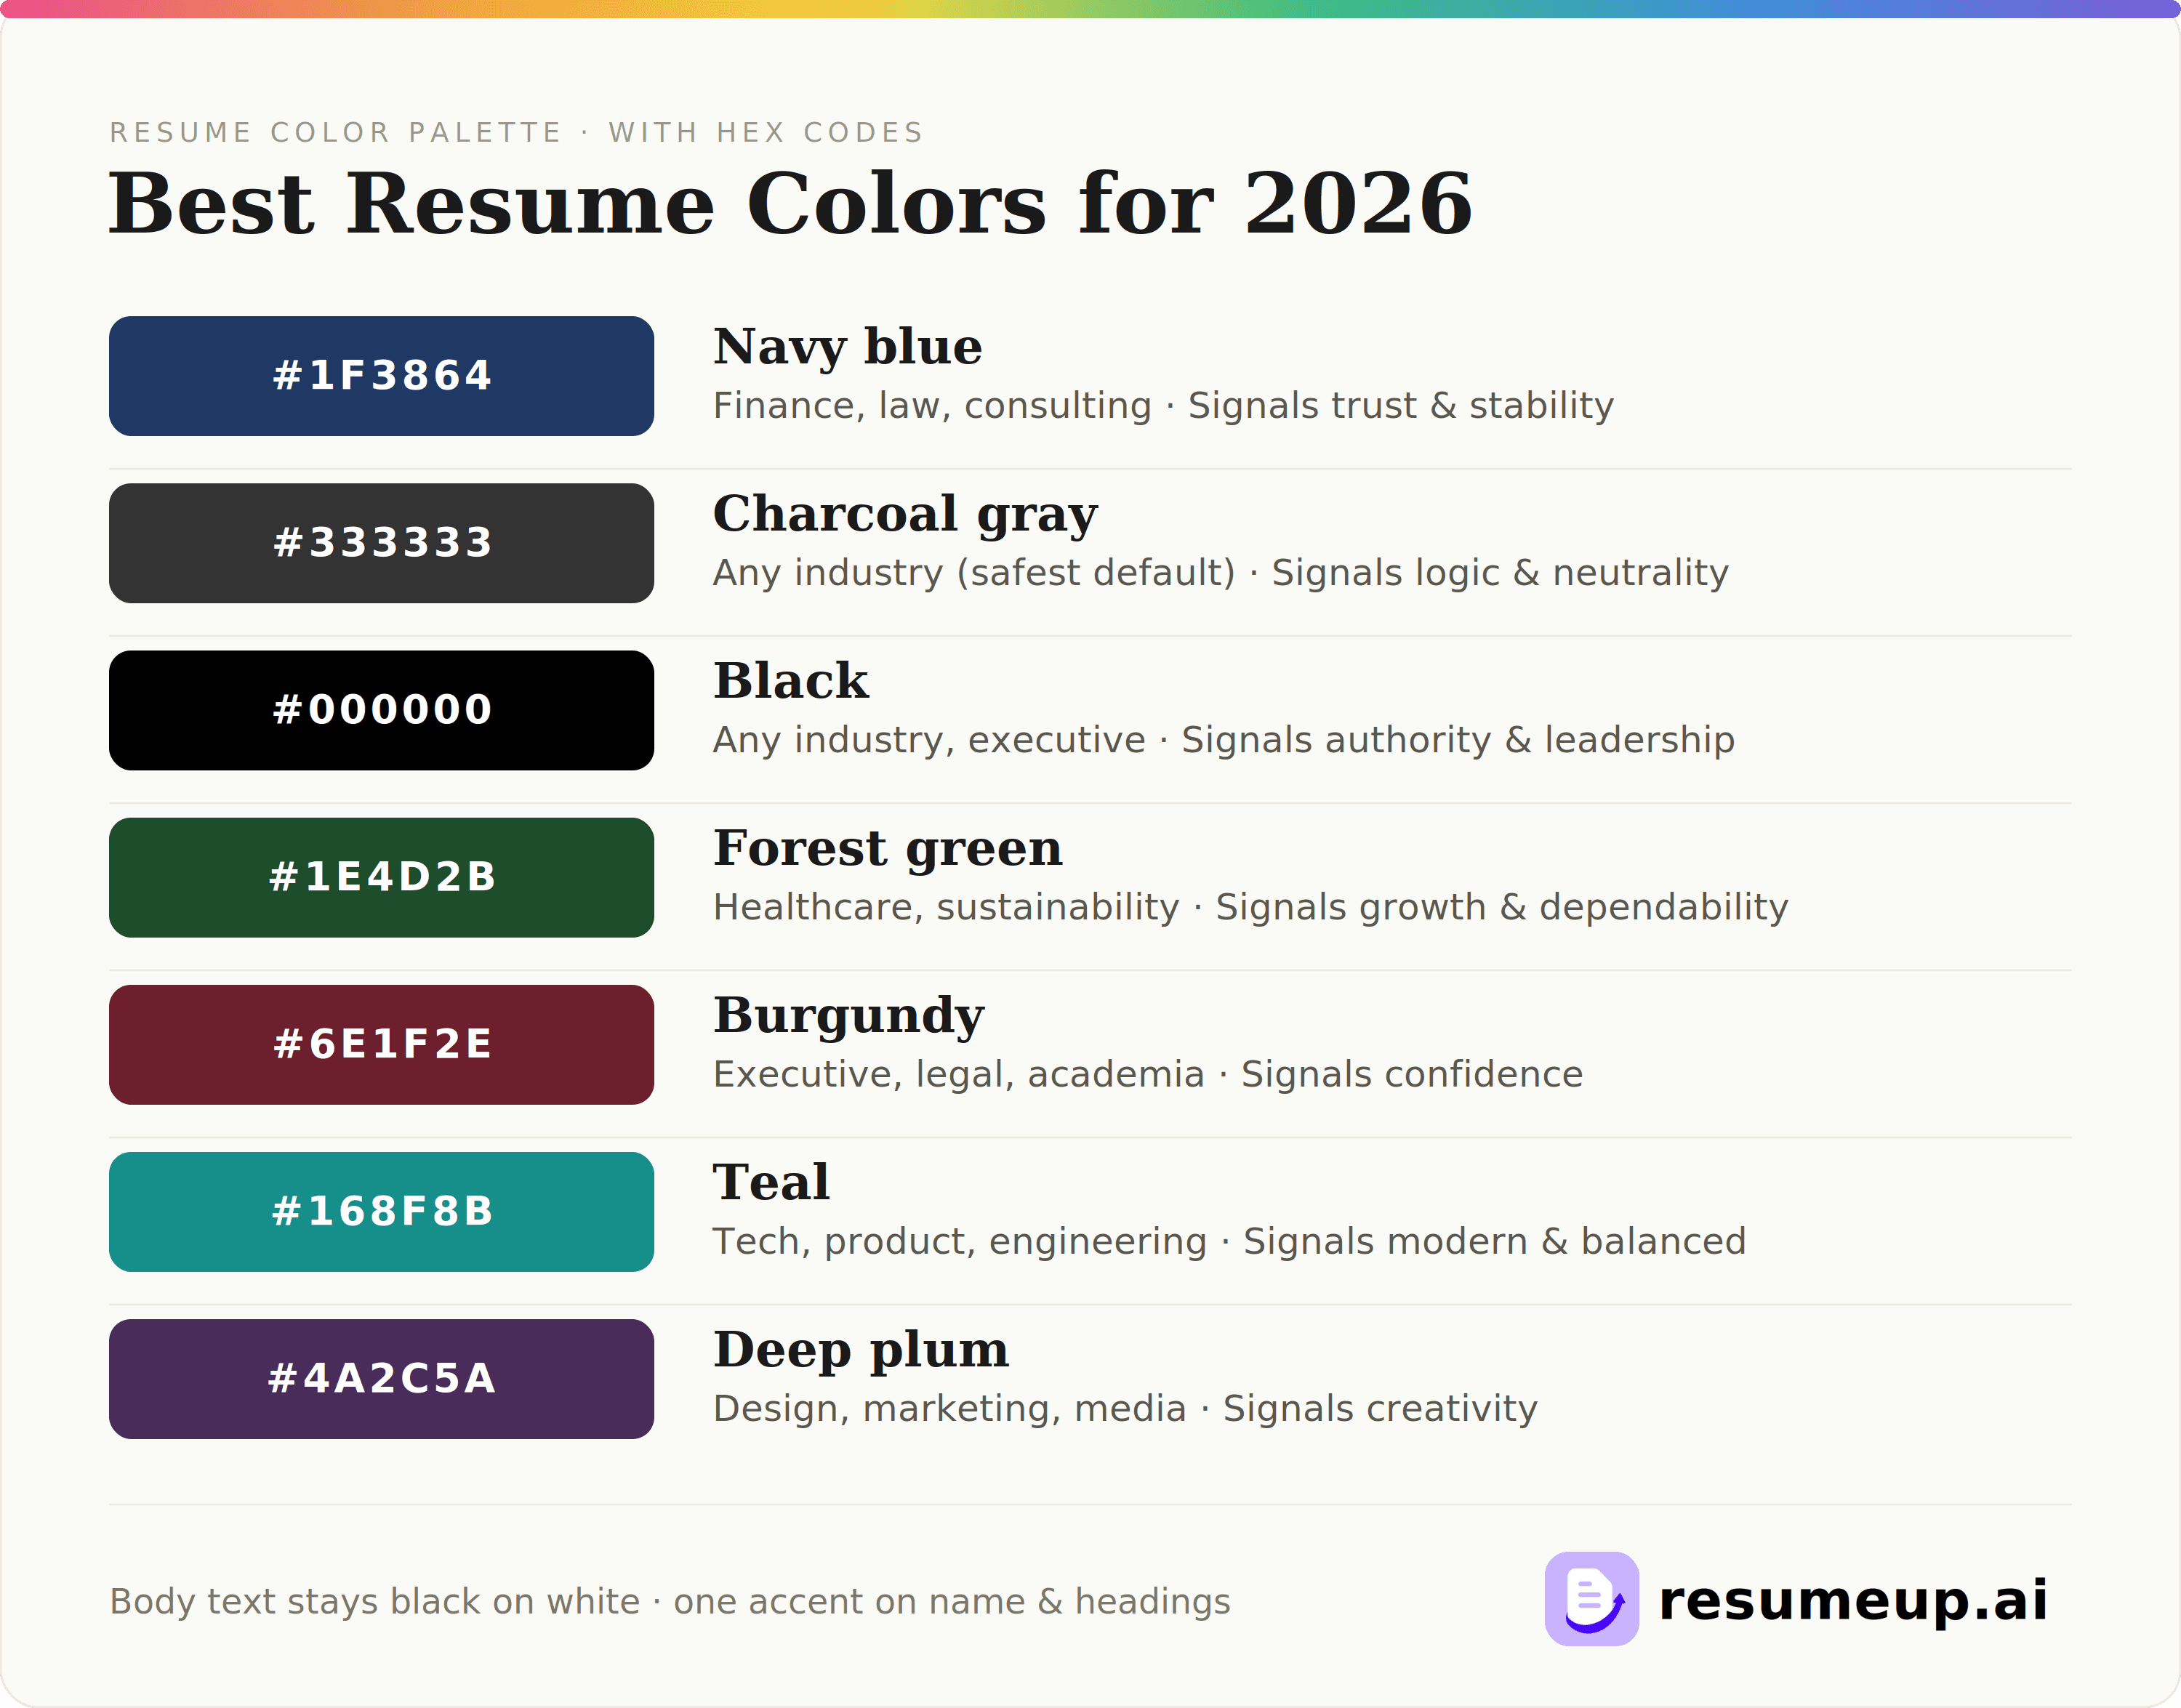The height and width of the screenshot is (1708, 2181).
Task: Click the 'RESUME COLOR PALETTE · WITH HEX CODES' subtitle
Action: point(516,132)
